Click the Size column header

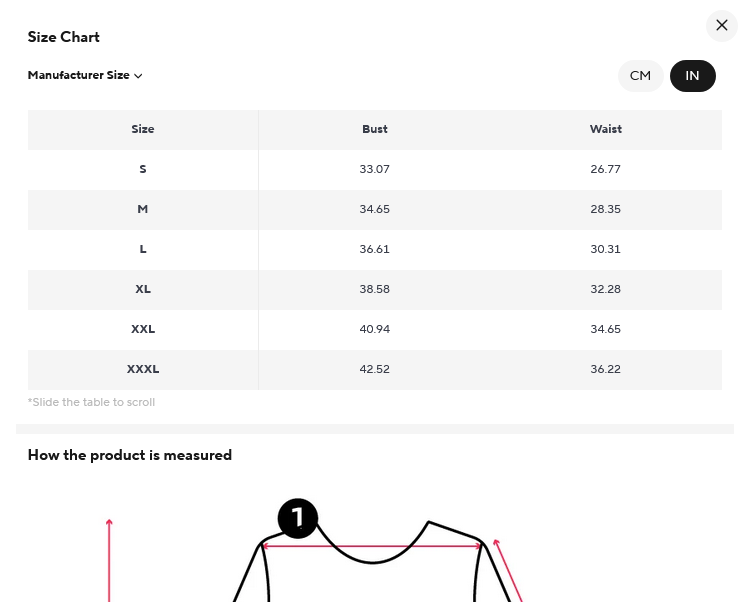coord(143,129)
